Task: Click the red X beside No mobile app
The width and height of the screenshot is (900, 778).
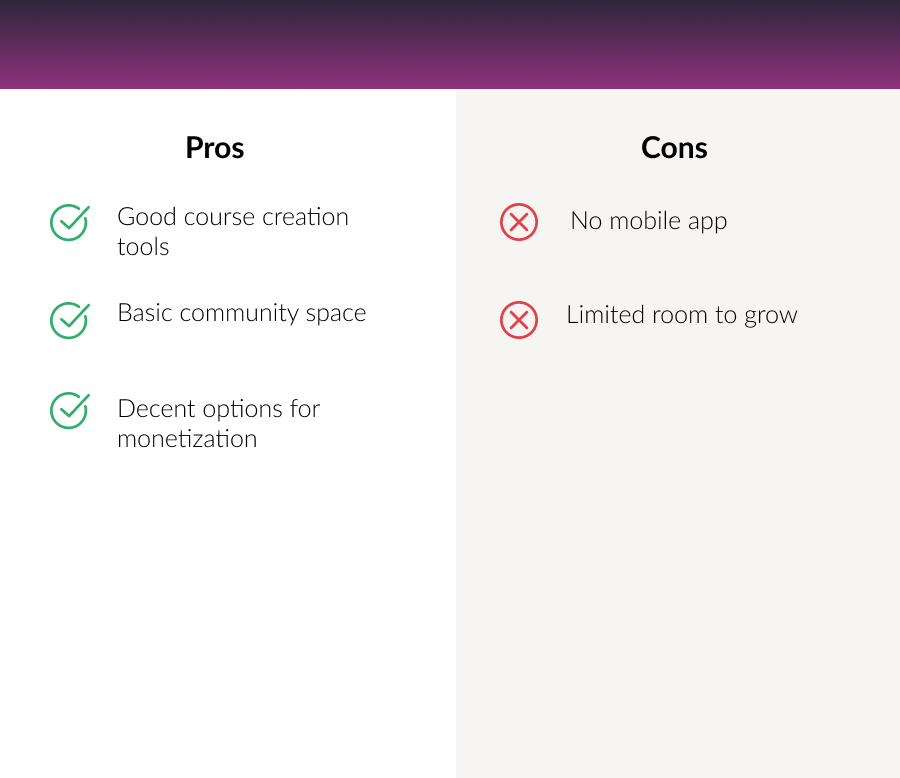Action: pyautogui.click(x=518, y=221)
